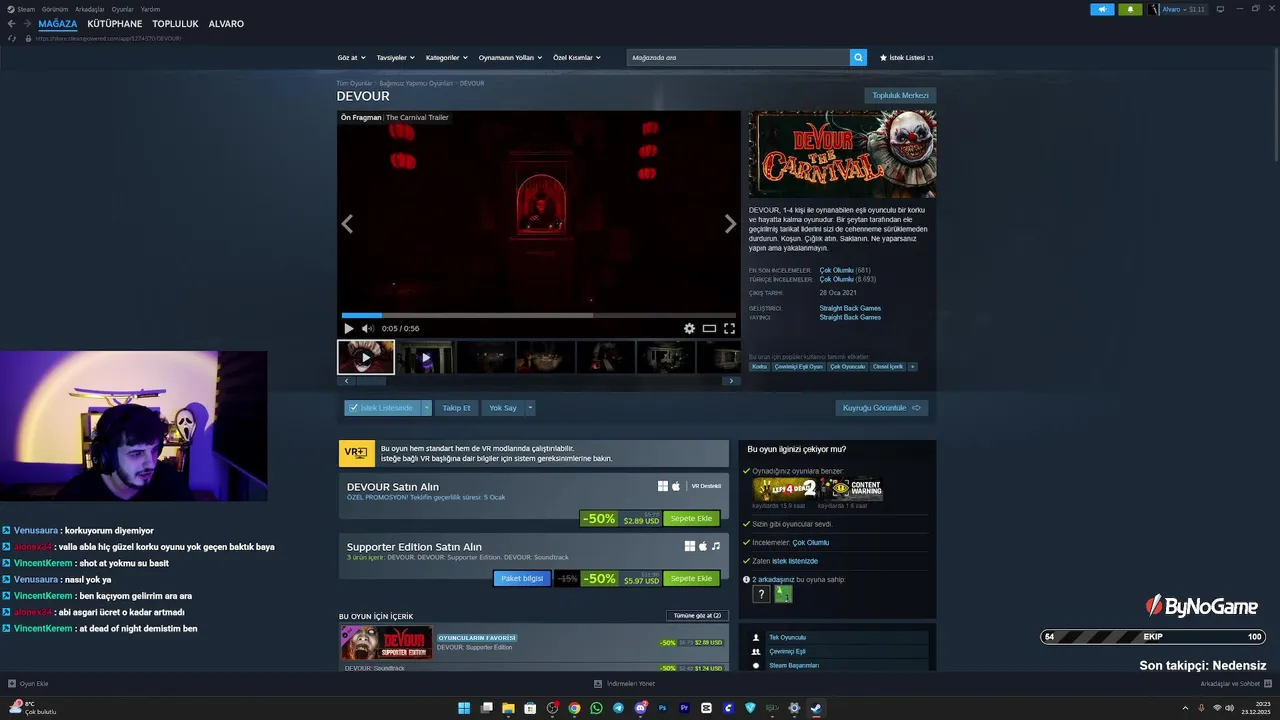Mute the trailer volume icon
Viewport: 1280px width, 720px height.
(x=367, y=328)
